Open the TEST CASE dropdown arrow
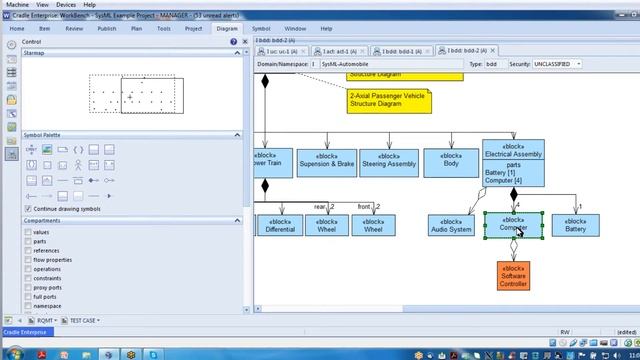 [98, 321]
